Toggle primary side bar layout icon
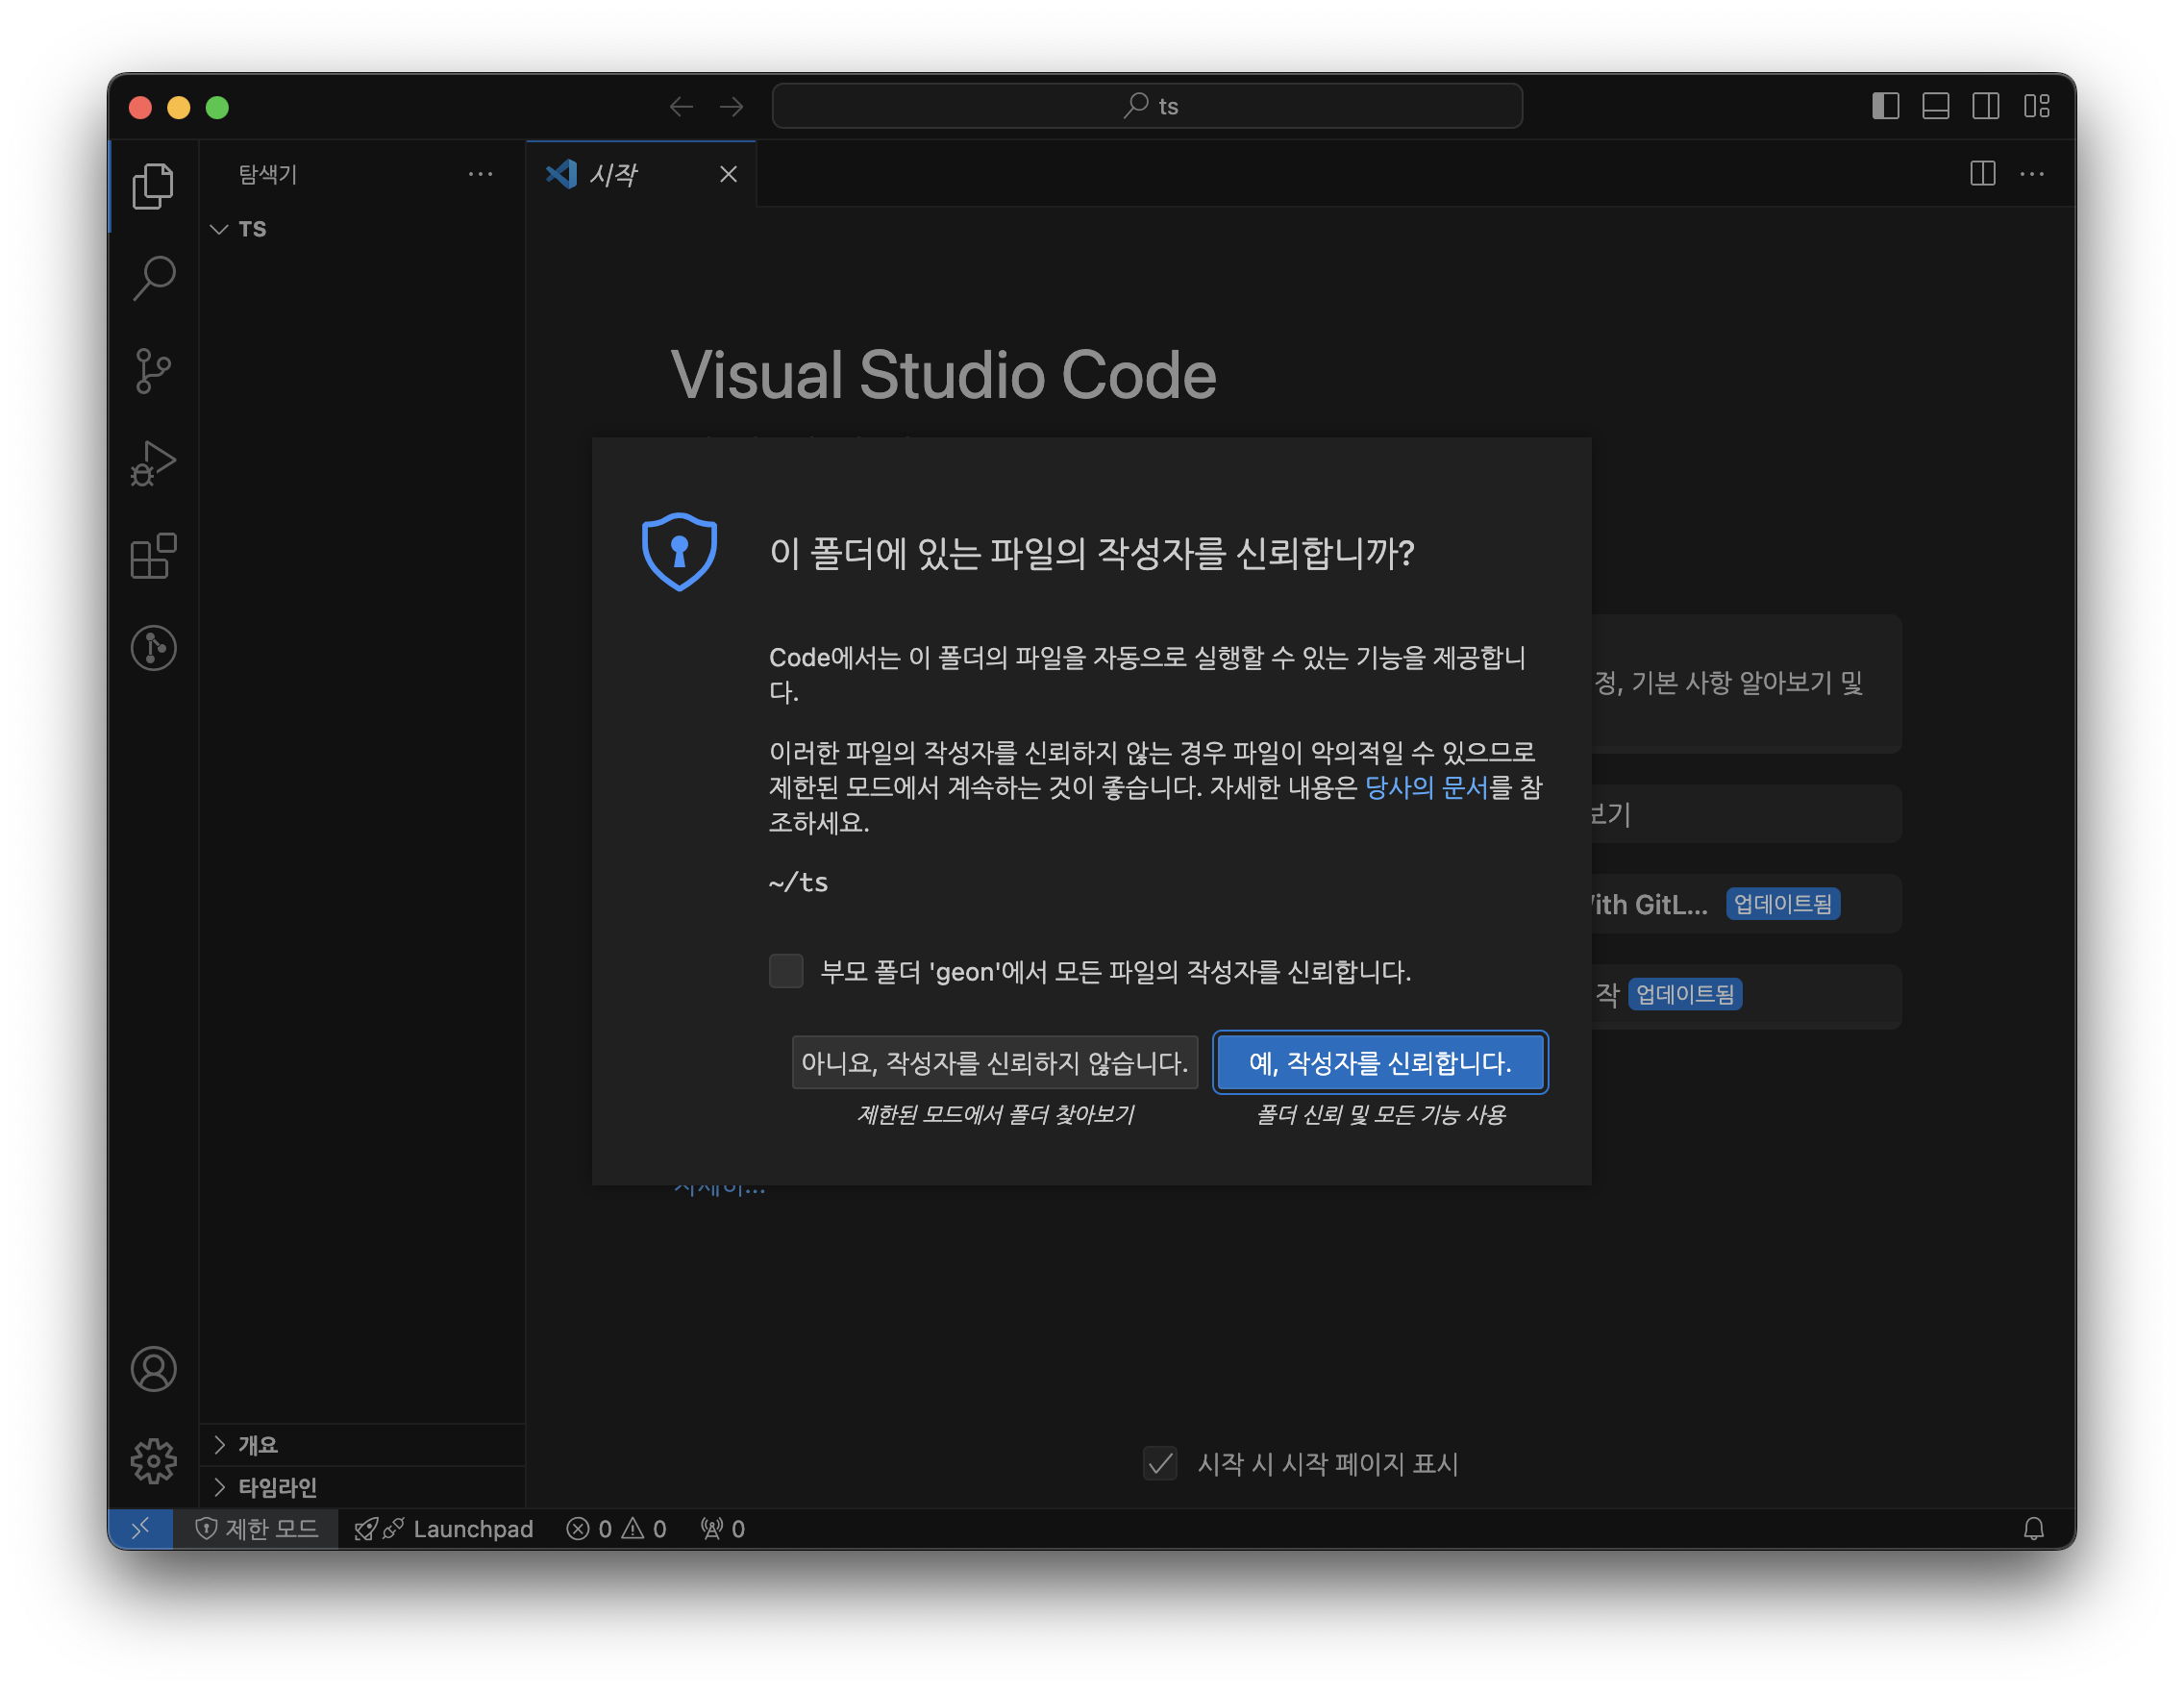2184x1692 pixels. pos(1885,106)
